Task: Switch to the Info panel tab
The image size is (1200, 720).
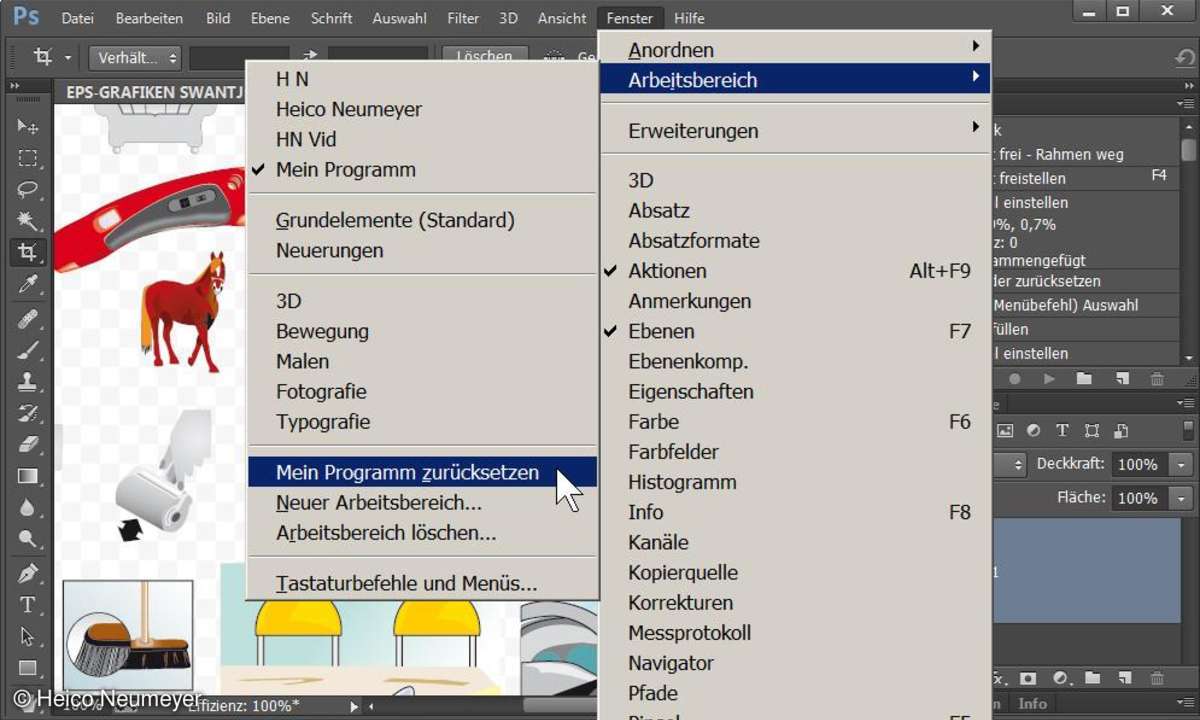Action: (x=1032, y=703)
